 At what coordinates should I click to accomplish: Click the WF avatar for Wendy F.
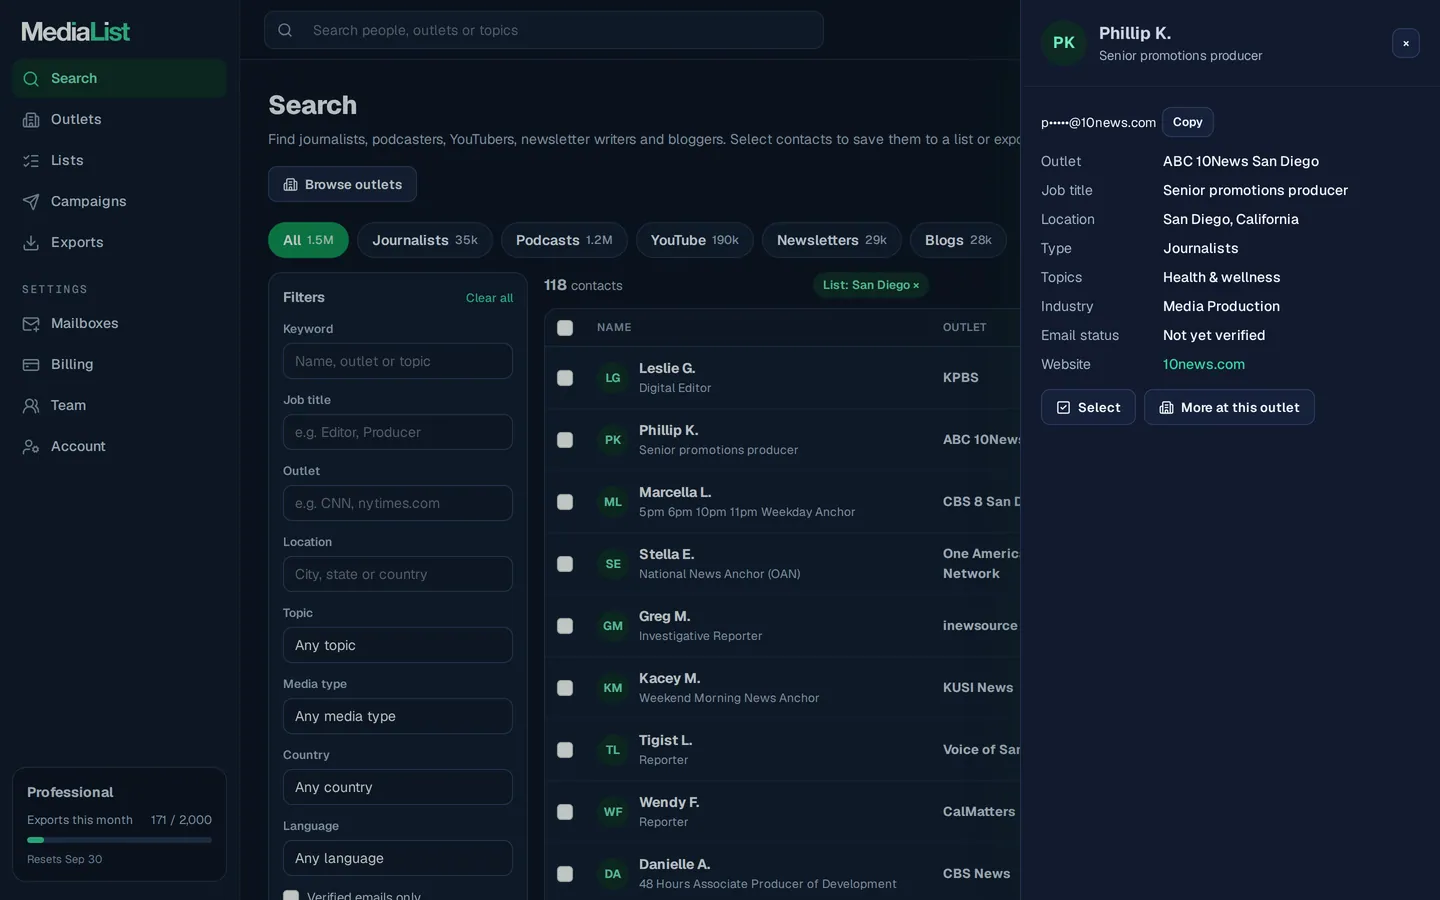613,812
